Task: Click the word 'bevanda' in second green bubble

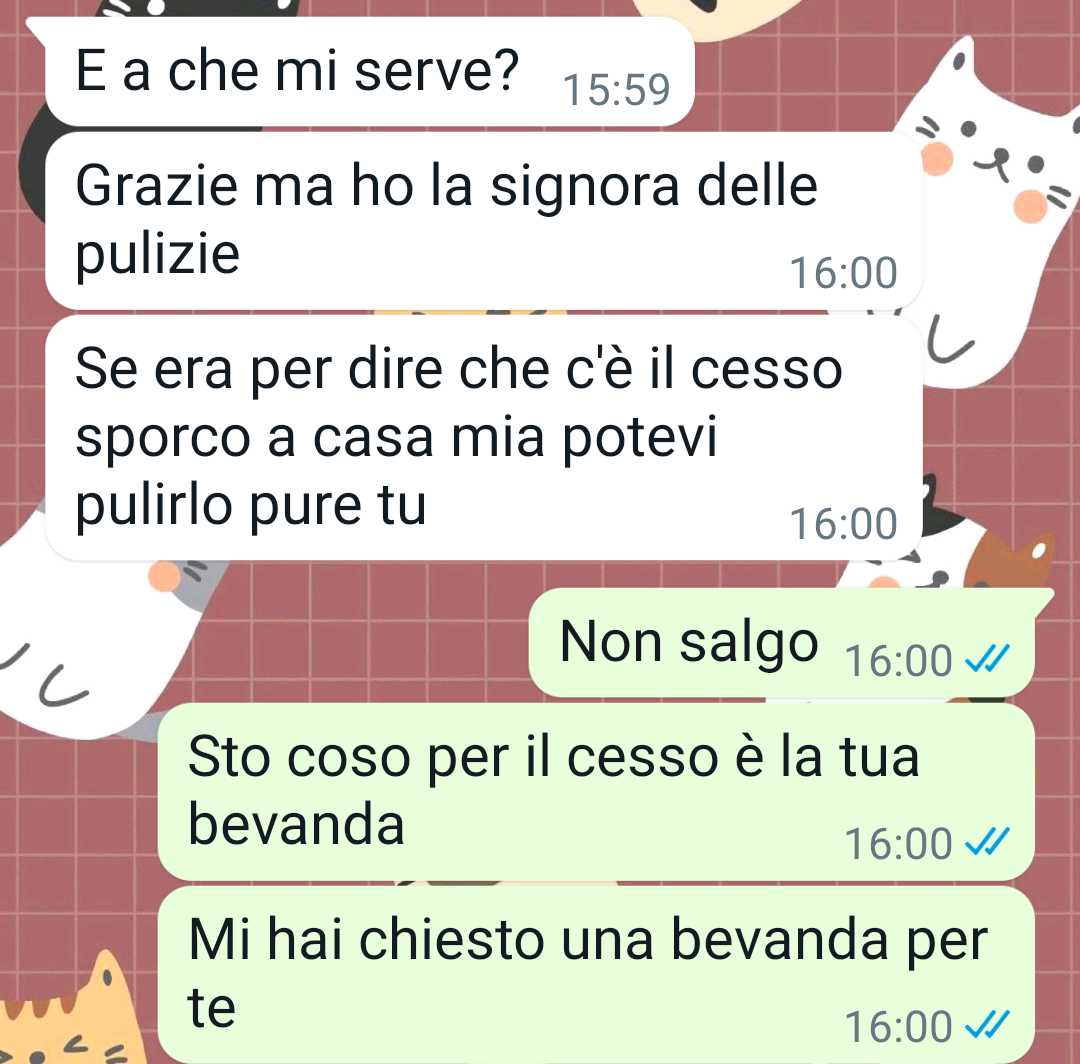Action: [x=296, y=824]
